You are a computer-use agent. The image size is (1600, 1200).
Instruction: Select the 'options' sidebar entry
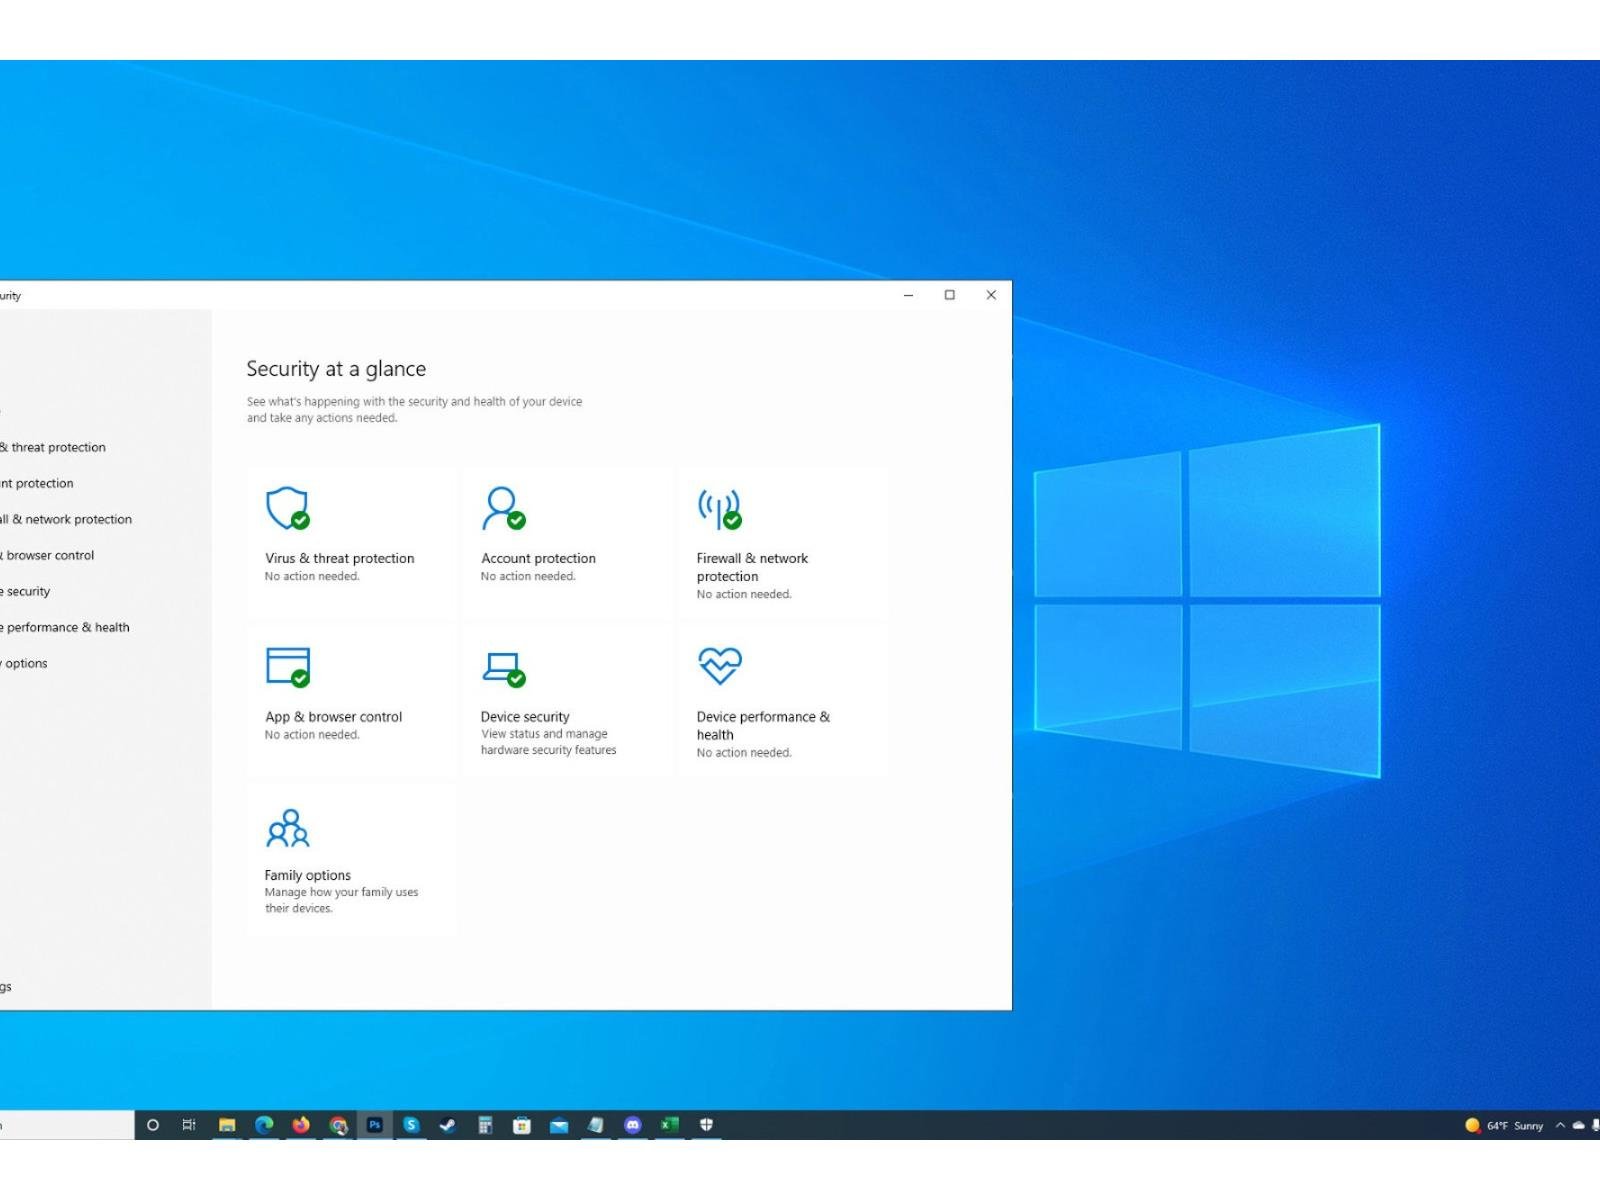click(26, 663)
